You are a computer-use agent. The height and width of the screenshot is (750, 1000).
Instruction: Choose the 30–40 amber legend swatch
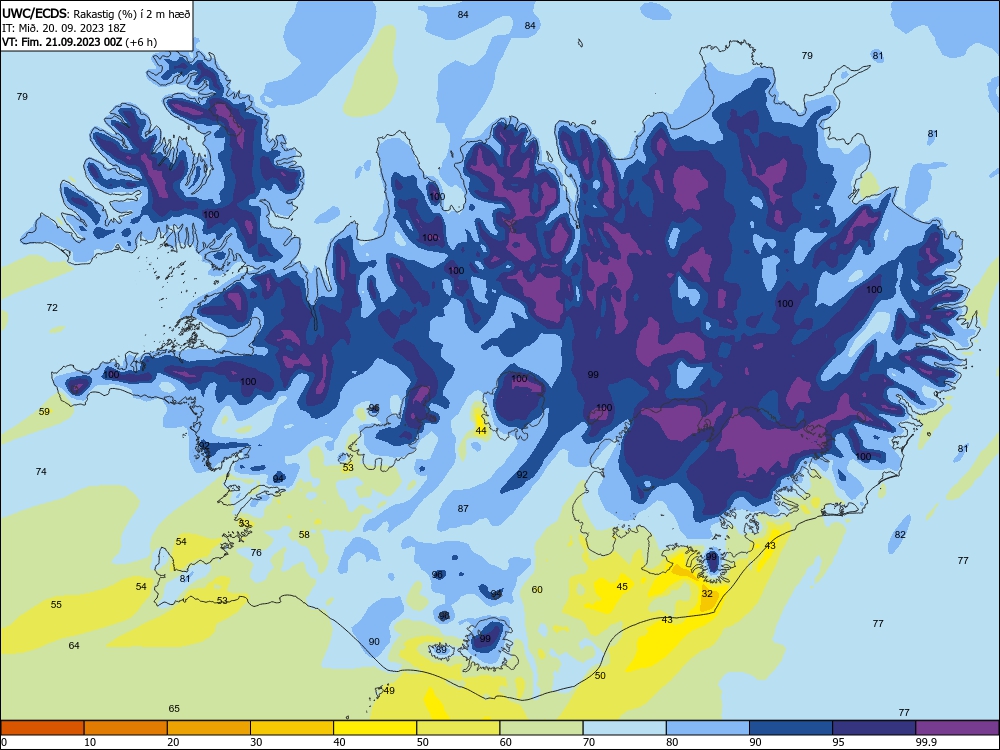point(292,728)
